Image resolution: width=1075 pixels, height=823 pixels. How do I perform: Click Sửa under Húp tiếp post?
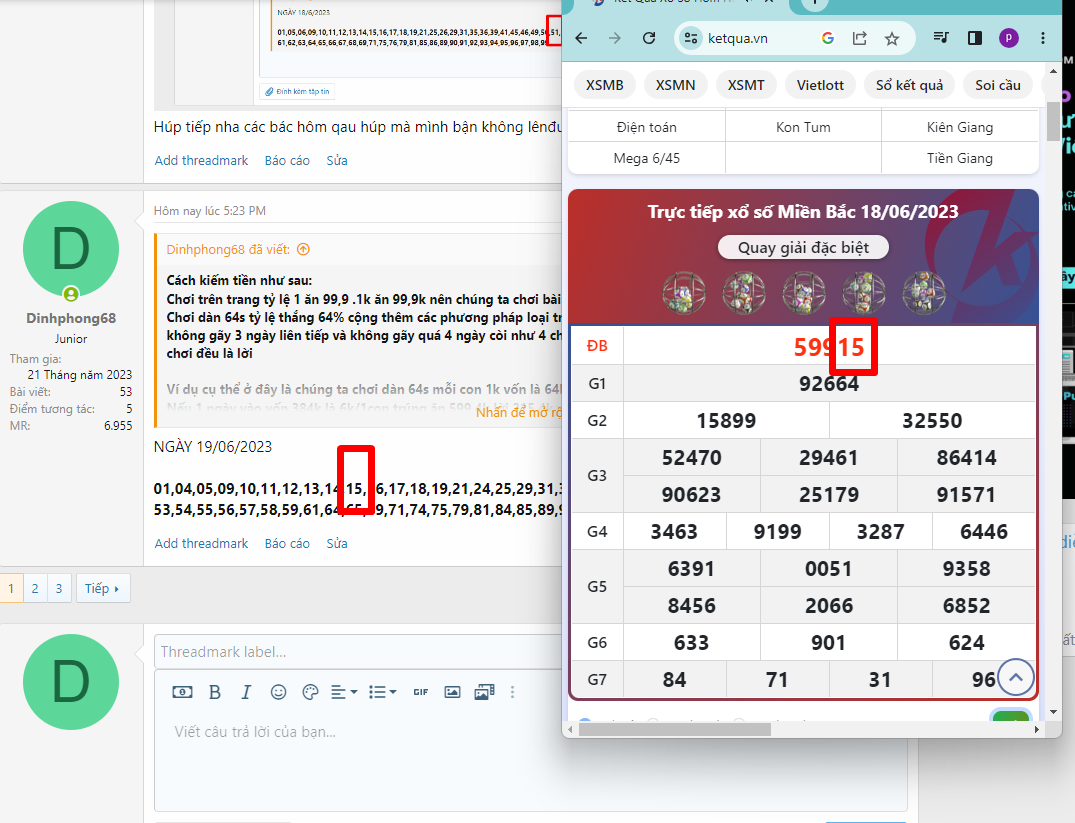coord(337,160)
